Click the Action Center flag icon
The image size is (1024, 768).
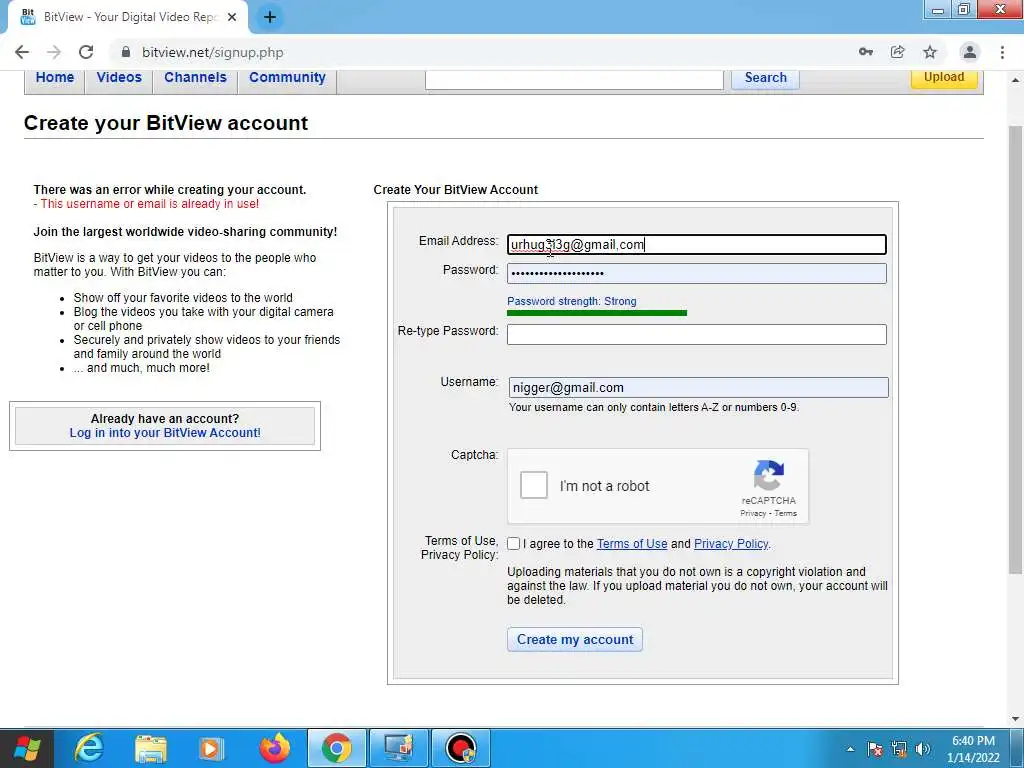(x=875, y=749)
